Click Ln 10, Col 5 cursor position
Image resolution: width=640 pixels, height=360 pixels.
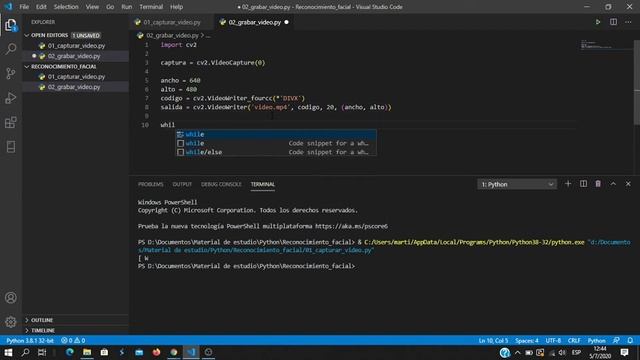493,340
